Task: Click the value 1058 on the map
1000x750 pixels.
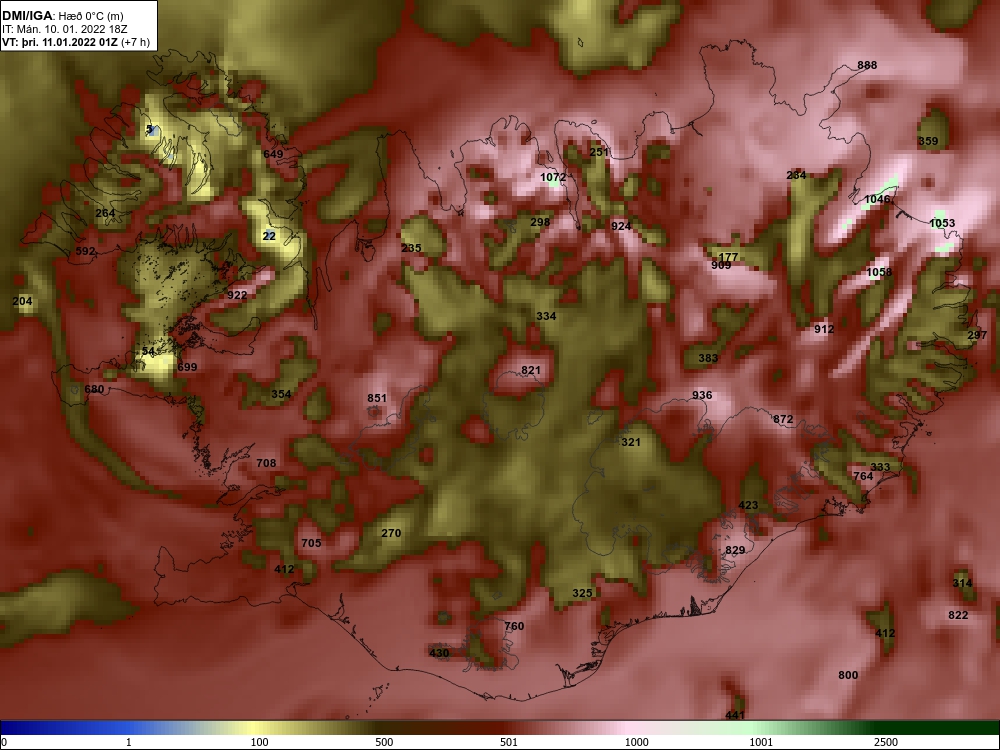Action: pos(879,272)
